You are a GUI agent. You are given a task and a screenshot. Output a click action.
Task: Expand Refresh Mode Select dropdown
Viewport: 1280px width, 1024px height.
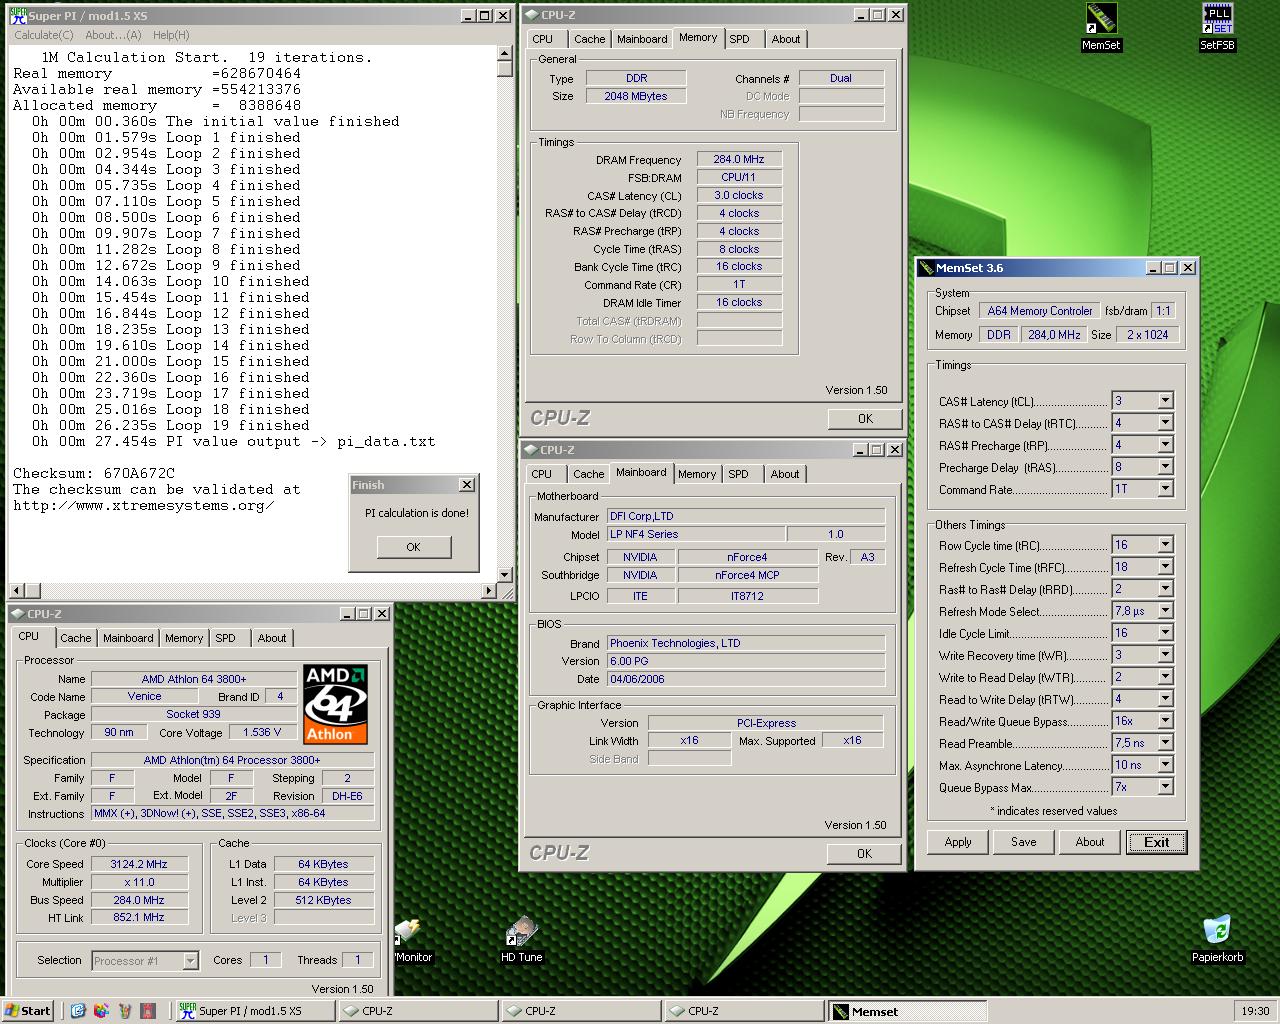tap(1165, 611)
